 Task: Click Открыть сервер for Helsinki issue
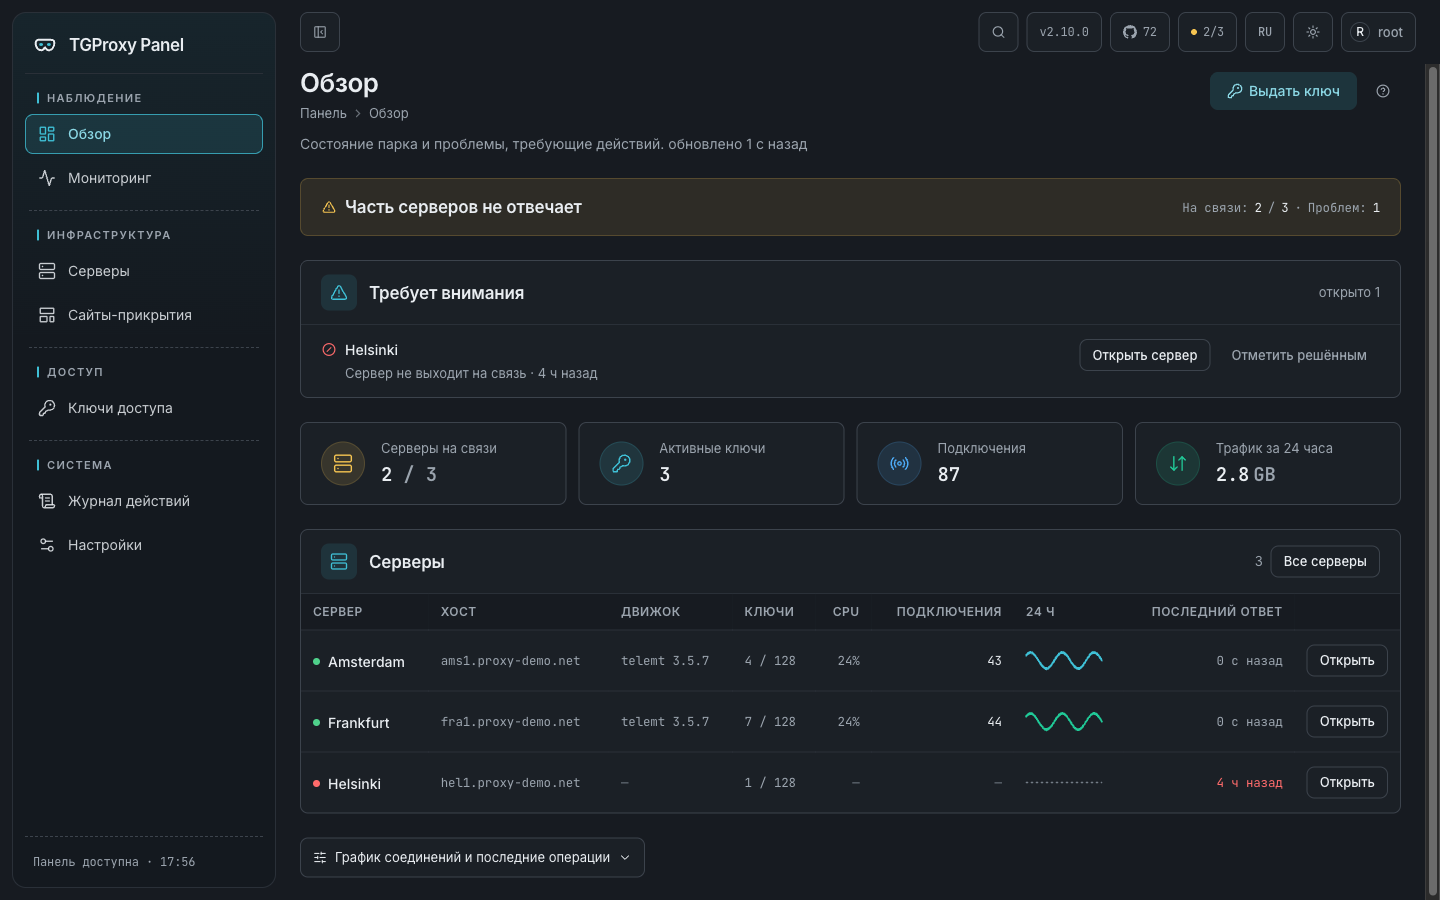pyautogui.click(x=1145, y=355)
